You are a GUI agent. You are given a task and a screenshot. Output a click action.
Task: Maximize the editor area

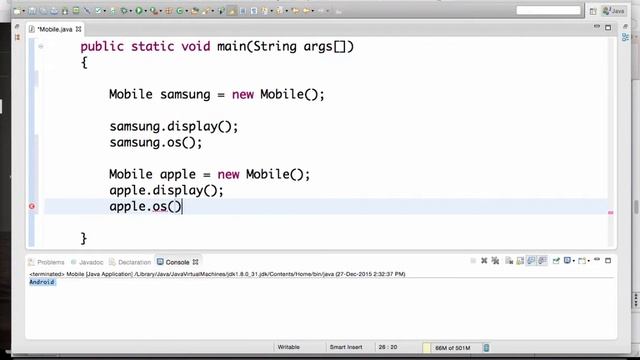(608, 28)
